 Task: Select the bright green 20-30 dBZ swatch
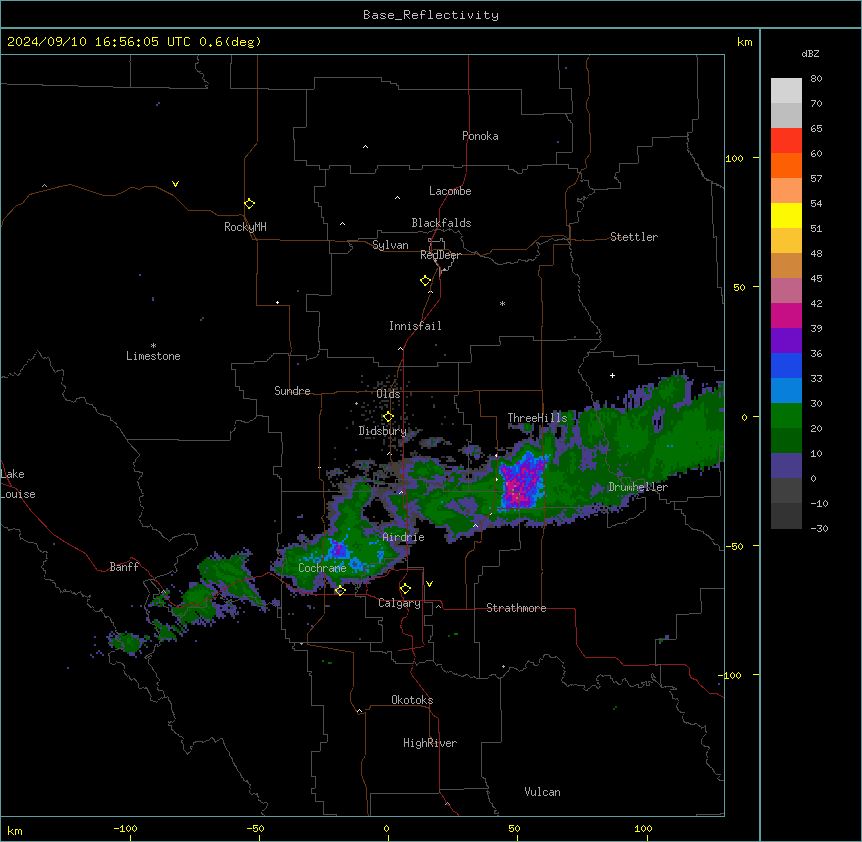point(786,416)
